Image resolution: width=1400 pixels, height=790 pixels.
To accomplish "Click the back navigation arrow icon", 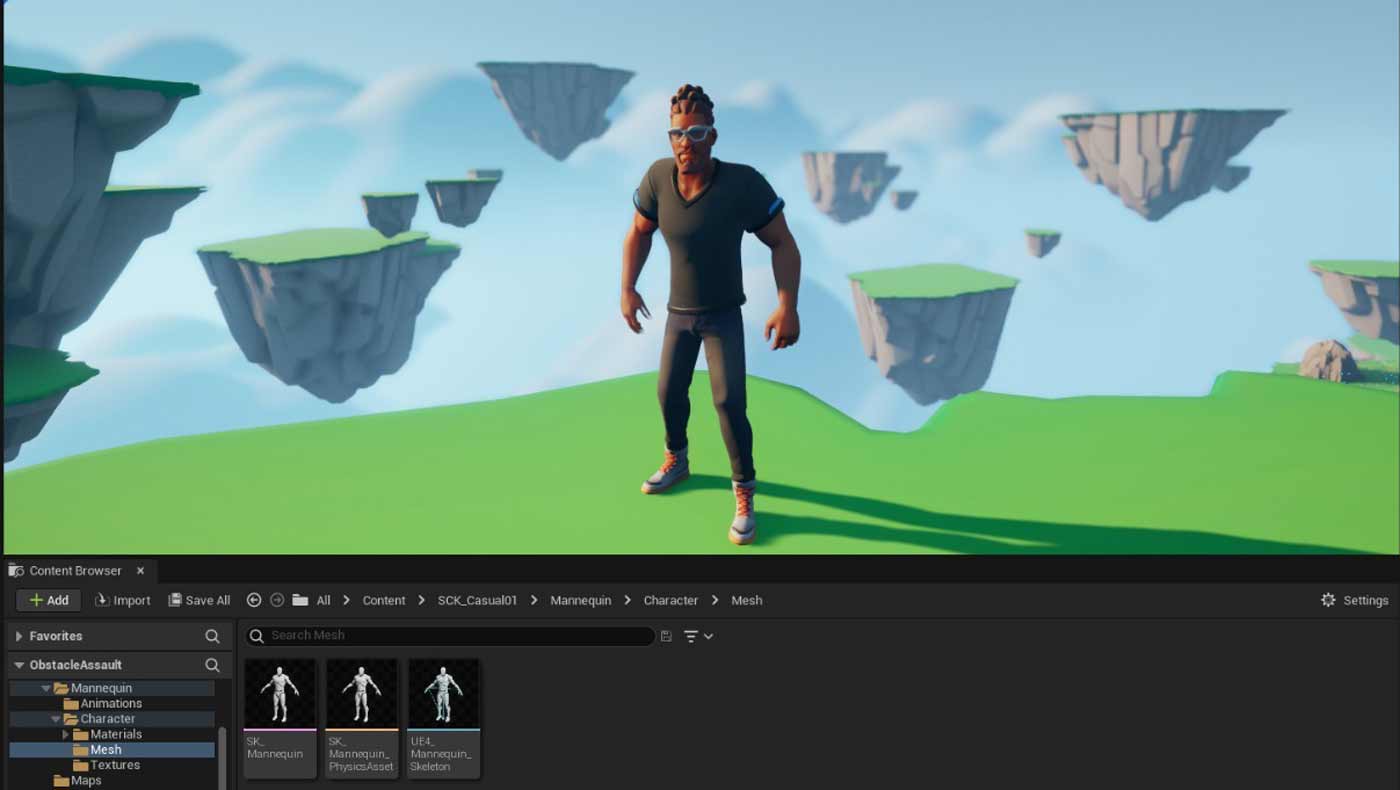I will 254,600.
